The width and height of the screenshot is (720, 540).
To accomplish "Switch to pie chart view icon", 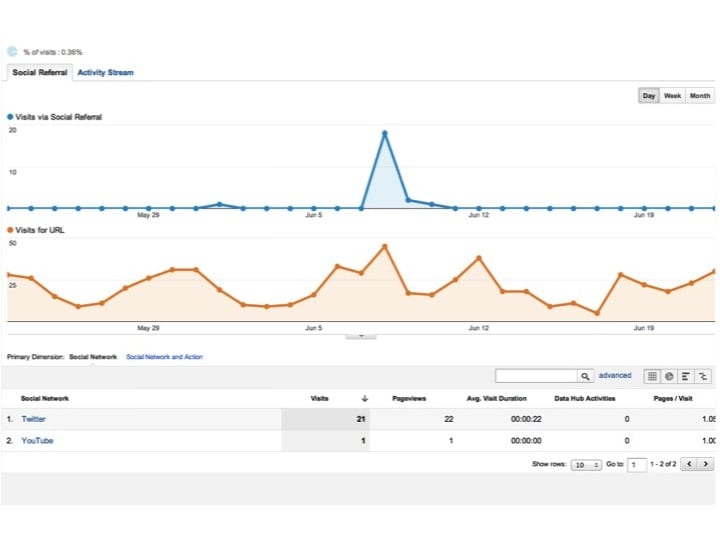I will (x=669, y=376).
